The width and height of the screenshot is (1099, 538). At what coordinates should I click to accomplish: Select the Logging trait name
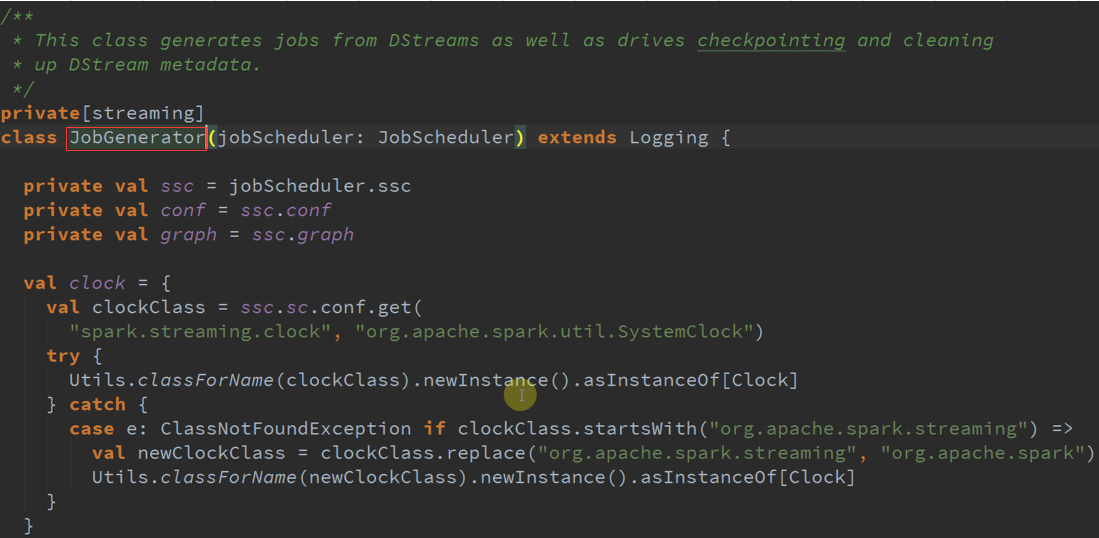(669, 138)
